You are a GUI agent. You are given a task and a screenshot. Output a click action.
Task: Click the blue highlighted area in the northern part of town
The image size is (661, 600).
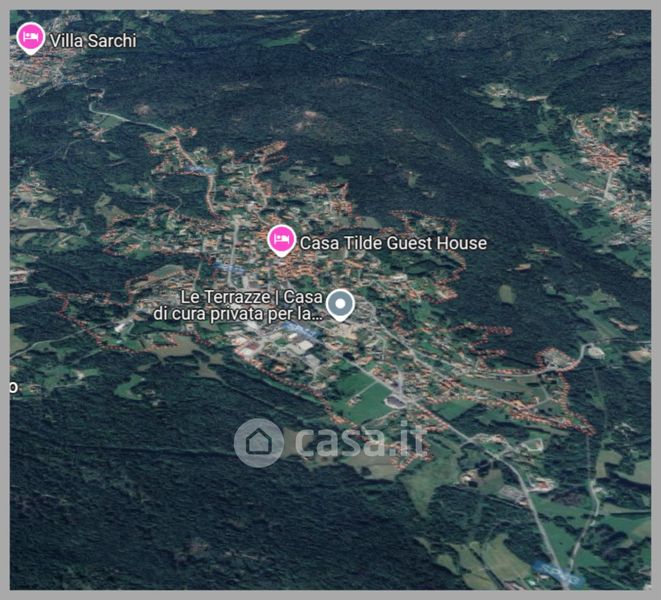pos(202,170)
